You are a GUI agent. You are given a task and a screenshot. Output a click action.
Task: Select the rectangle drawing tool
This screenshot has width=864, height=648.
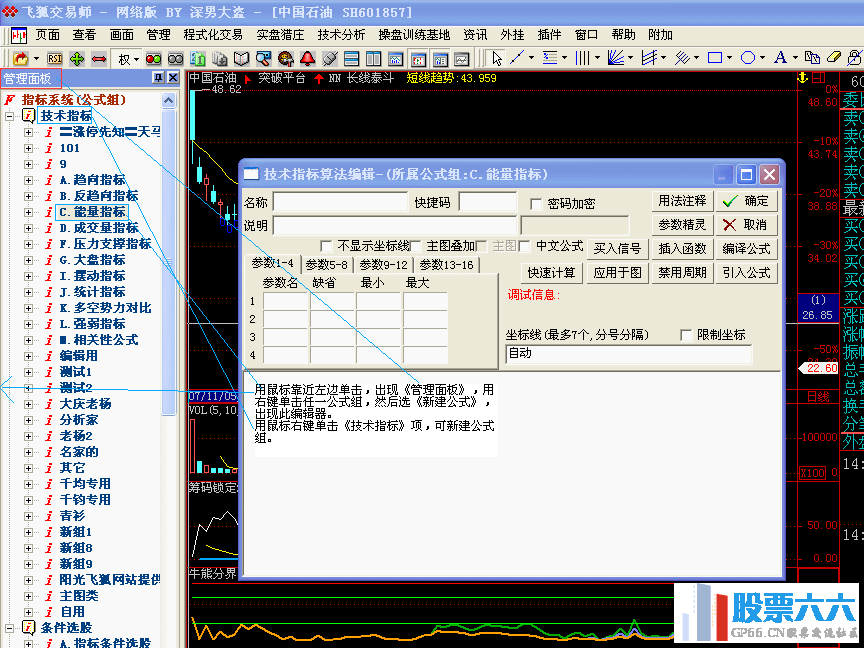click(715, 57)
